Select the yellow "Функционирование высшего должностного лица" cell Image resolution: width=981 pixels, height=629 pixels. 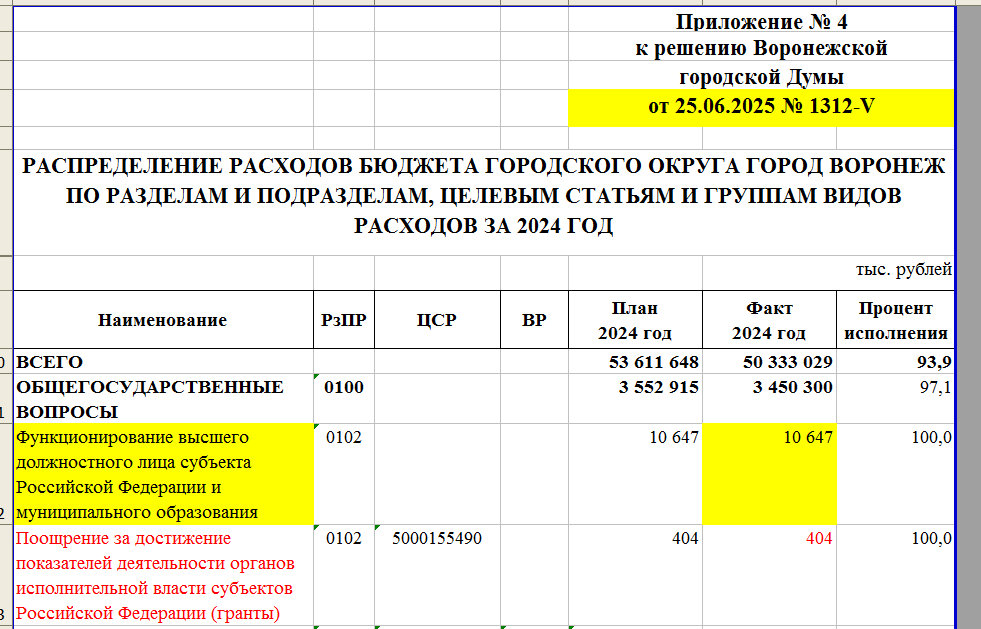162,474
